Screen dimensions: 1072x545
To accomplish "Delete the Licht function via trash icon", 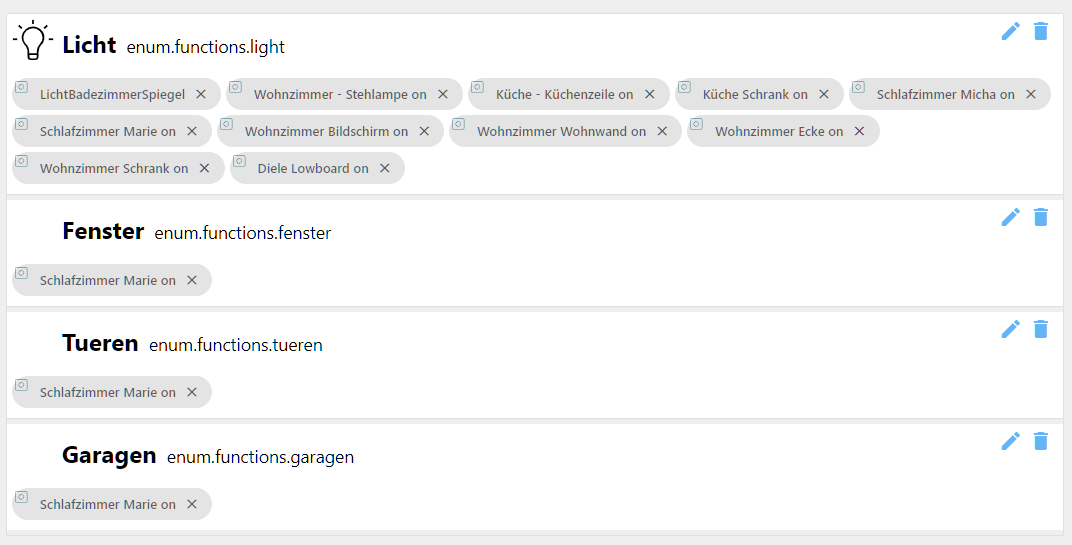I will (1041, 31).
